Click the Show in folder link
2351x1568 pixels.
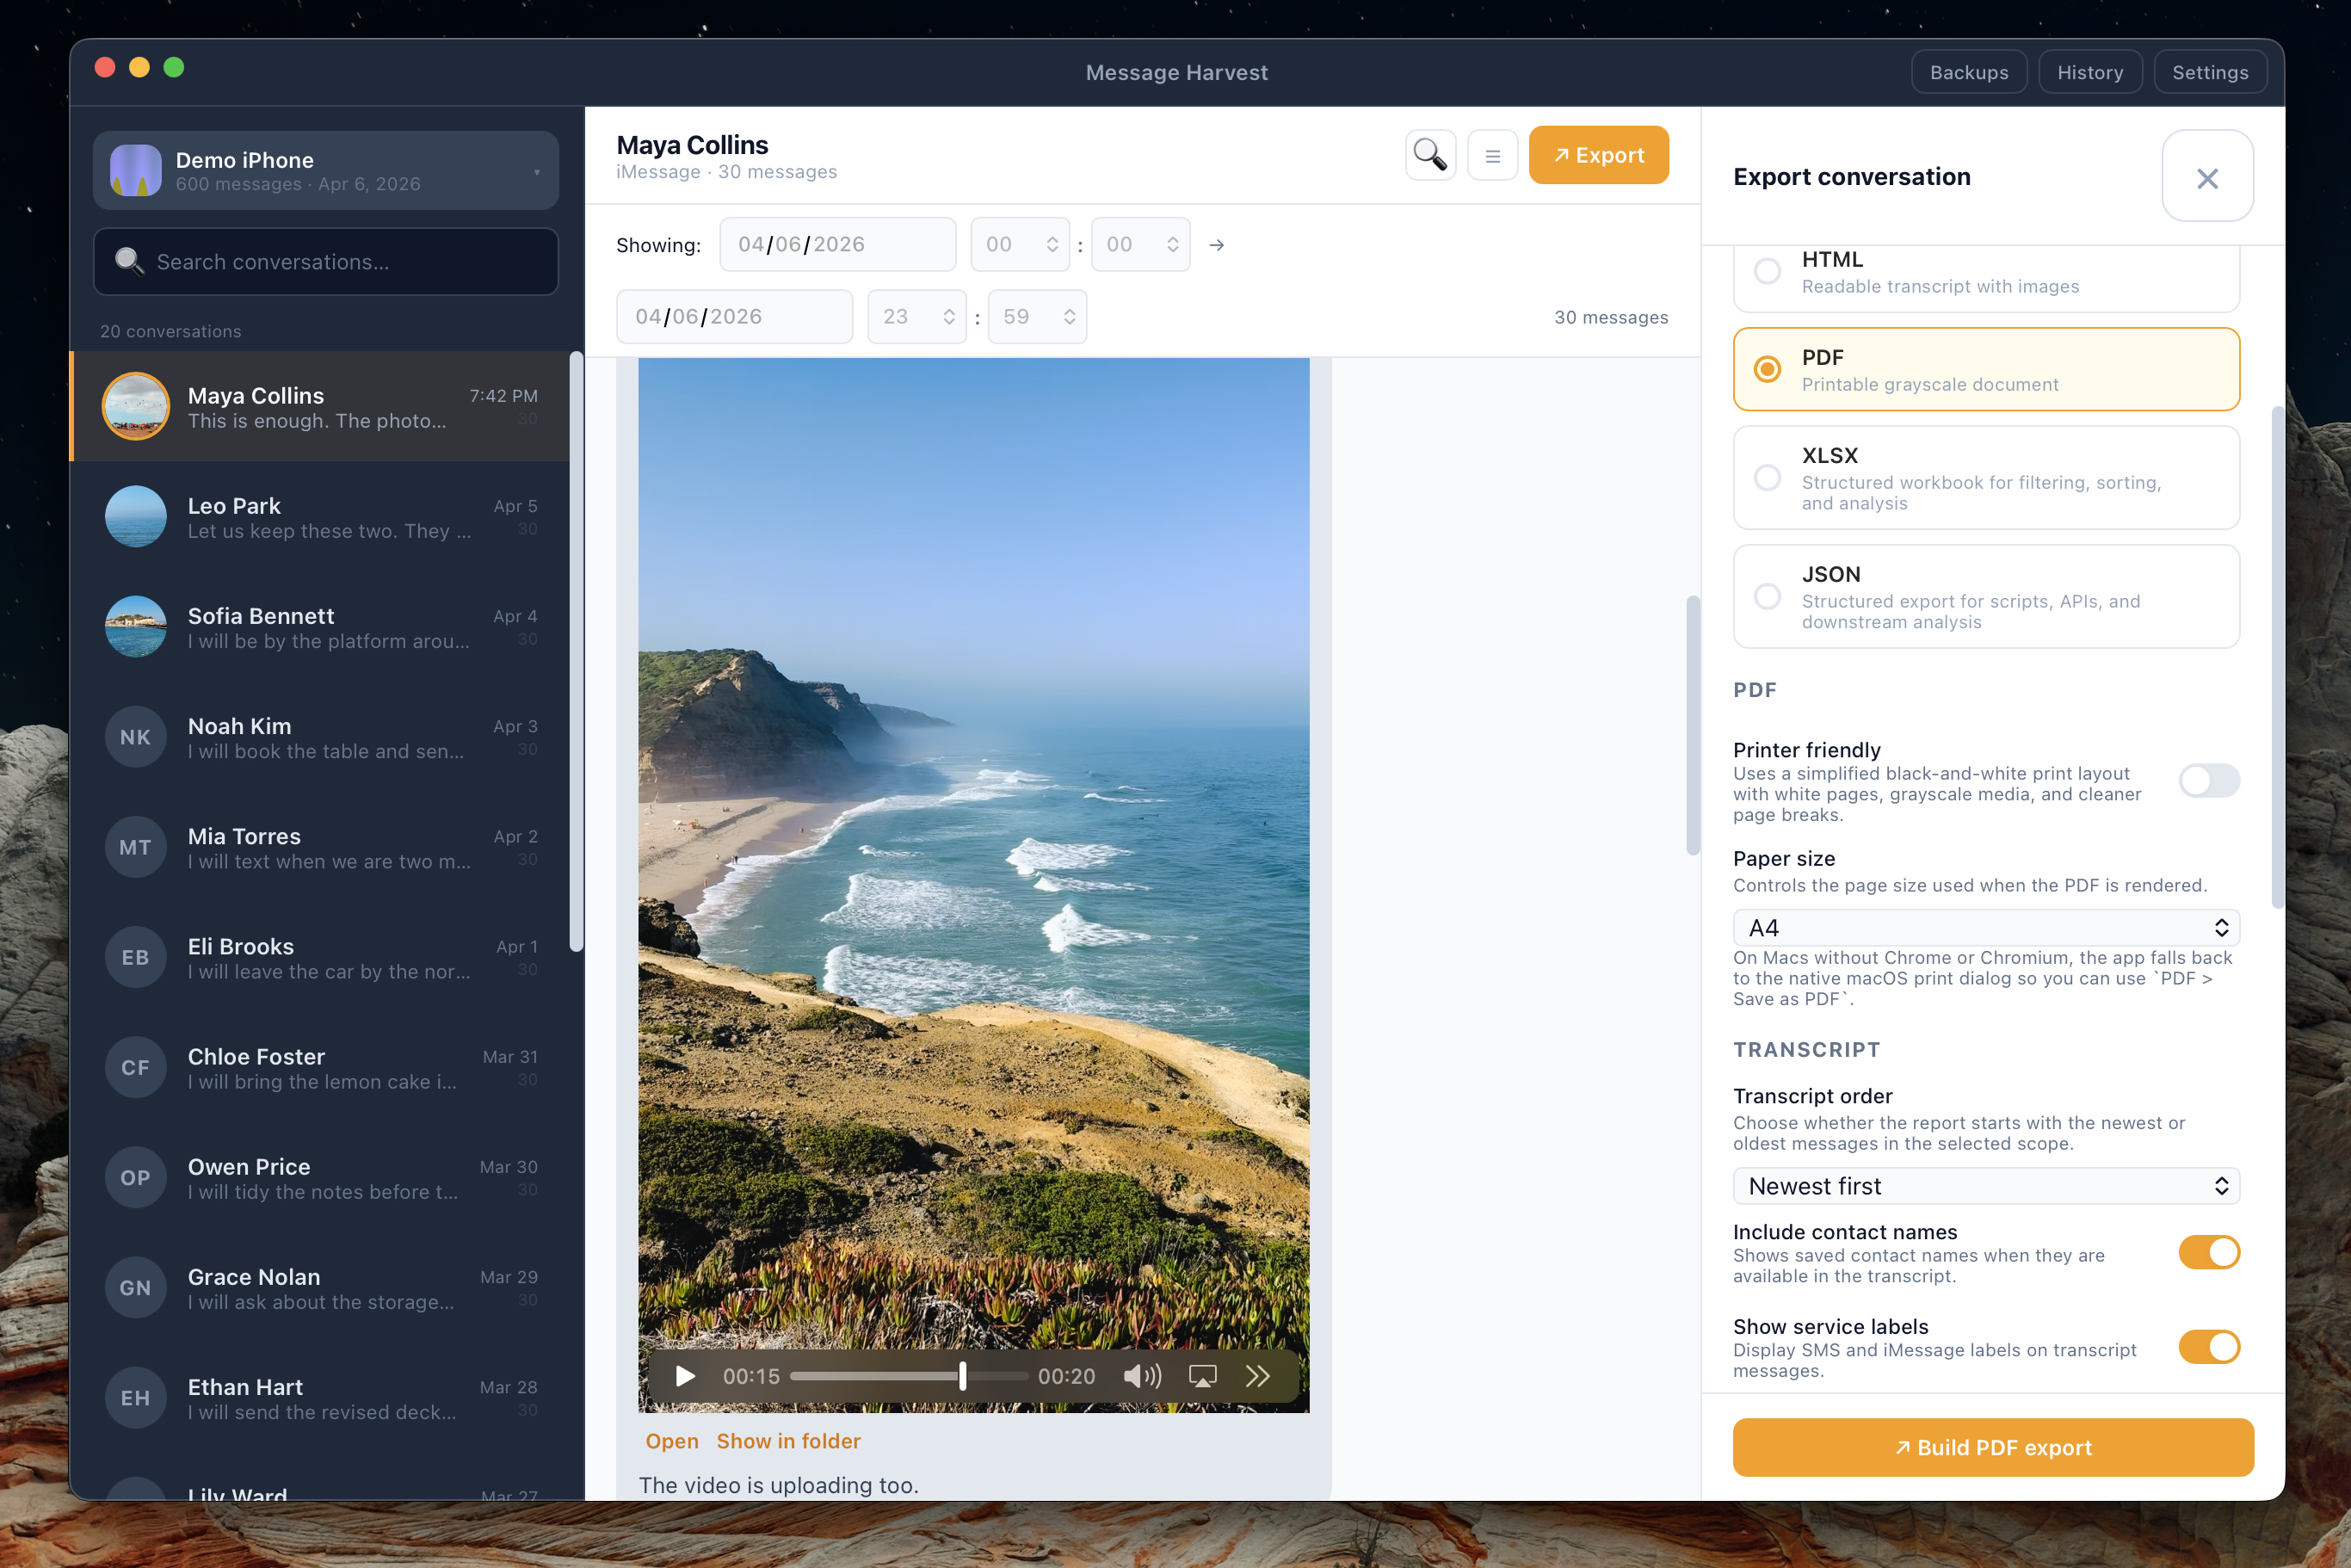[788, 1441]
